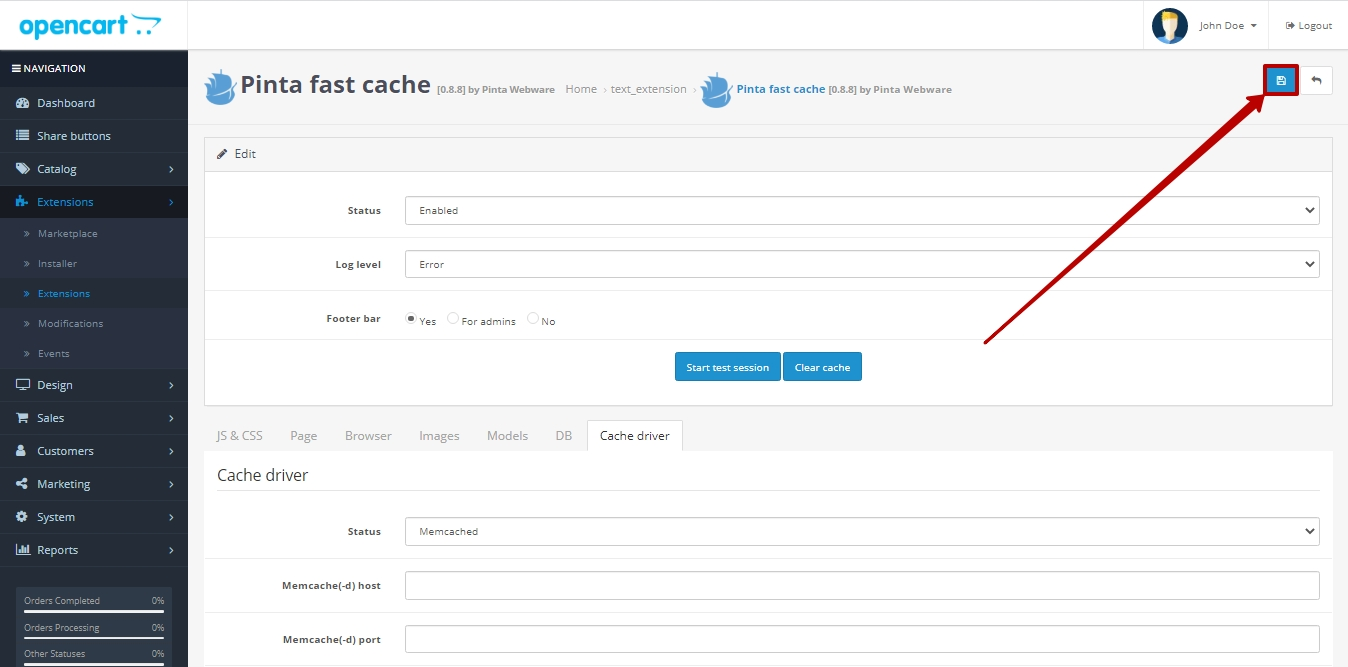Toggle the Navigation hamburger icon
This screenshot has height=667, width=1348.
click(x=16, y=69)
